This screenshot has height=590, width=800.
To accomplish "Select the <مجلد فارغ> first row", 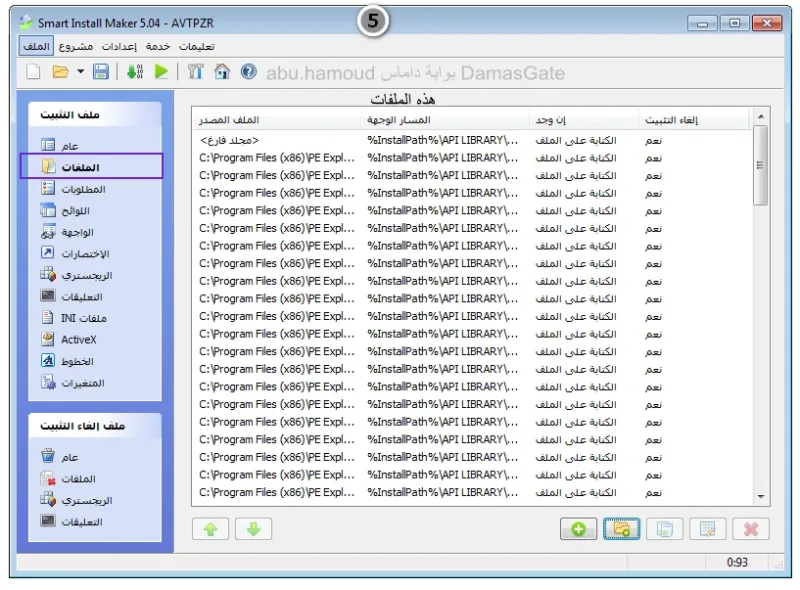I will [471, 140].
